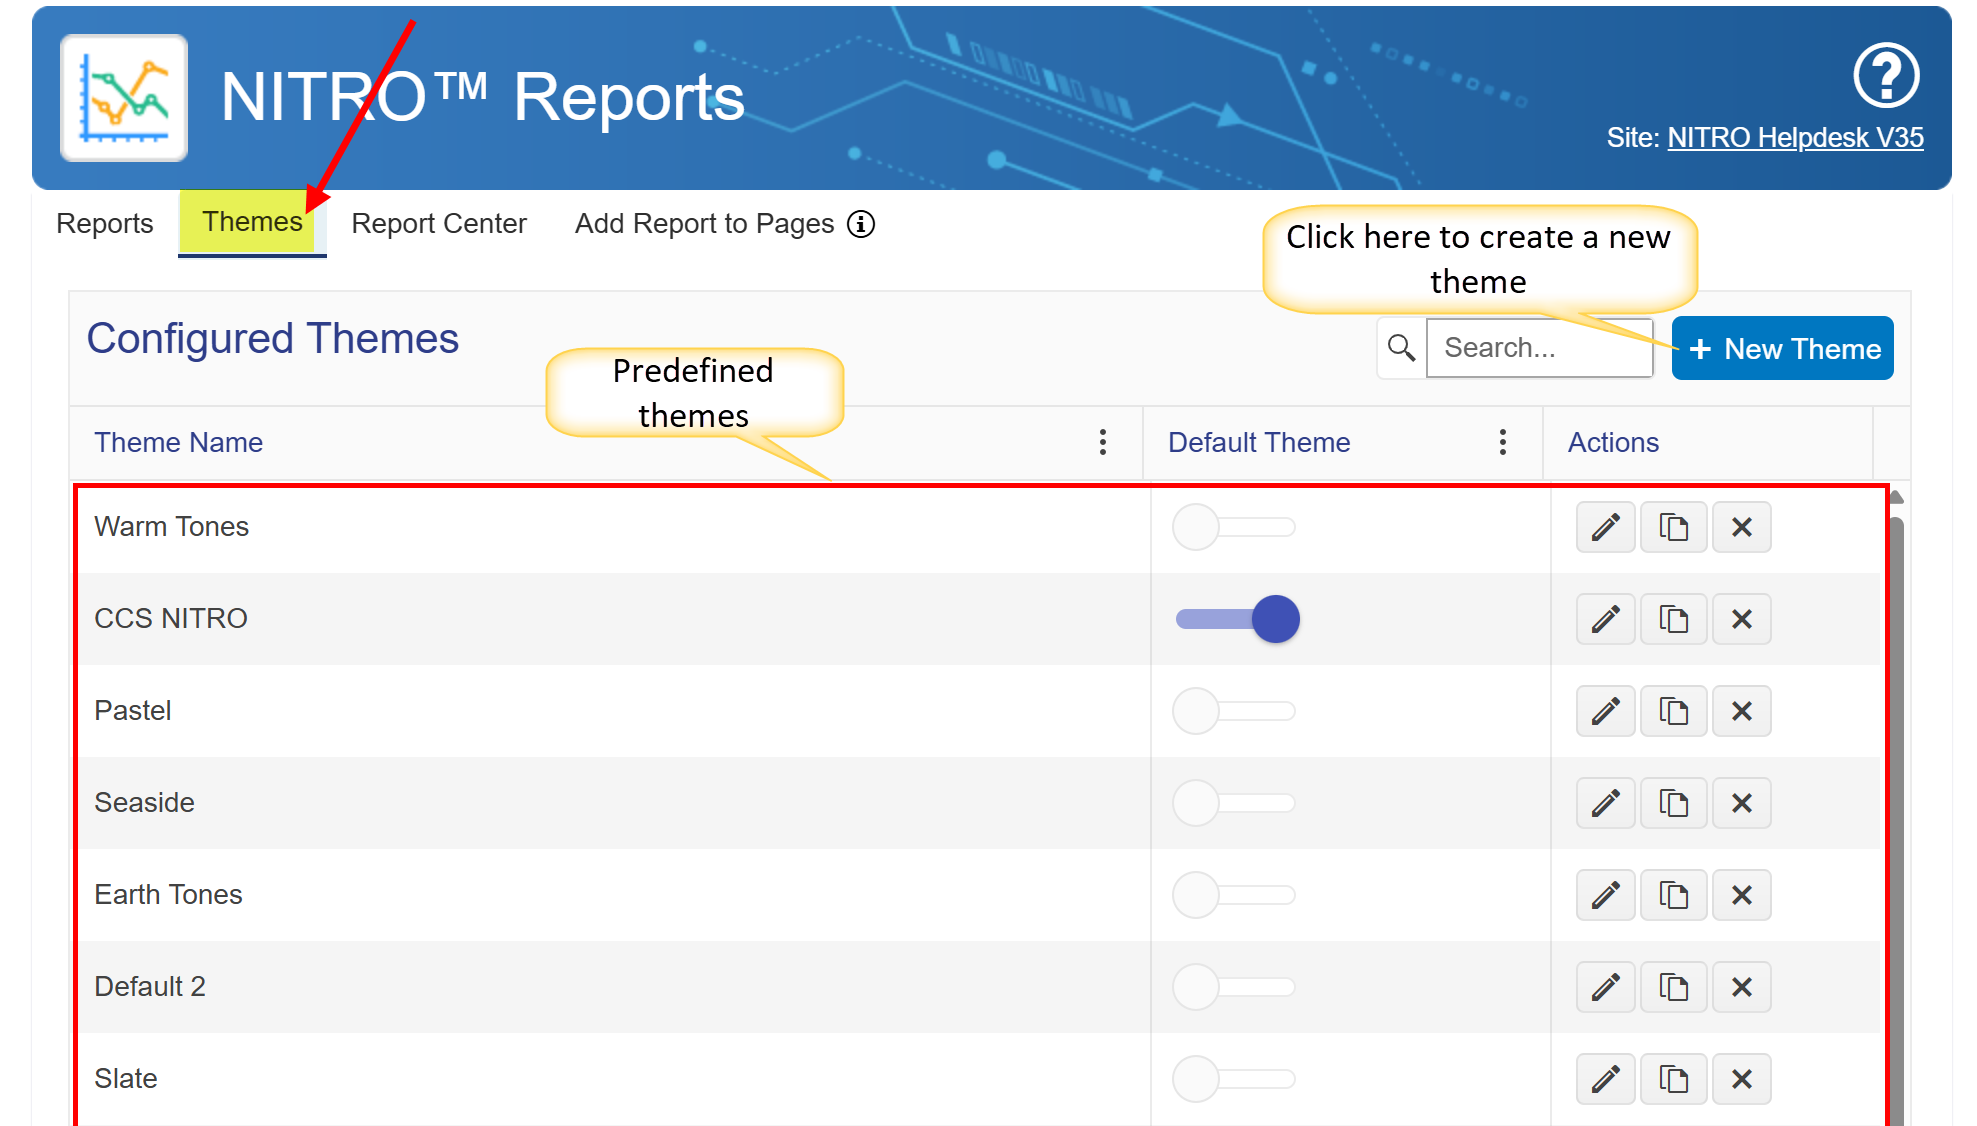Click the edit pencil for Warm Tones
The image size is (1977, 1126).
click(x=1605, y=527)
